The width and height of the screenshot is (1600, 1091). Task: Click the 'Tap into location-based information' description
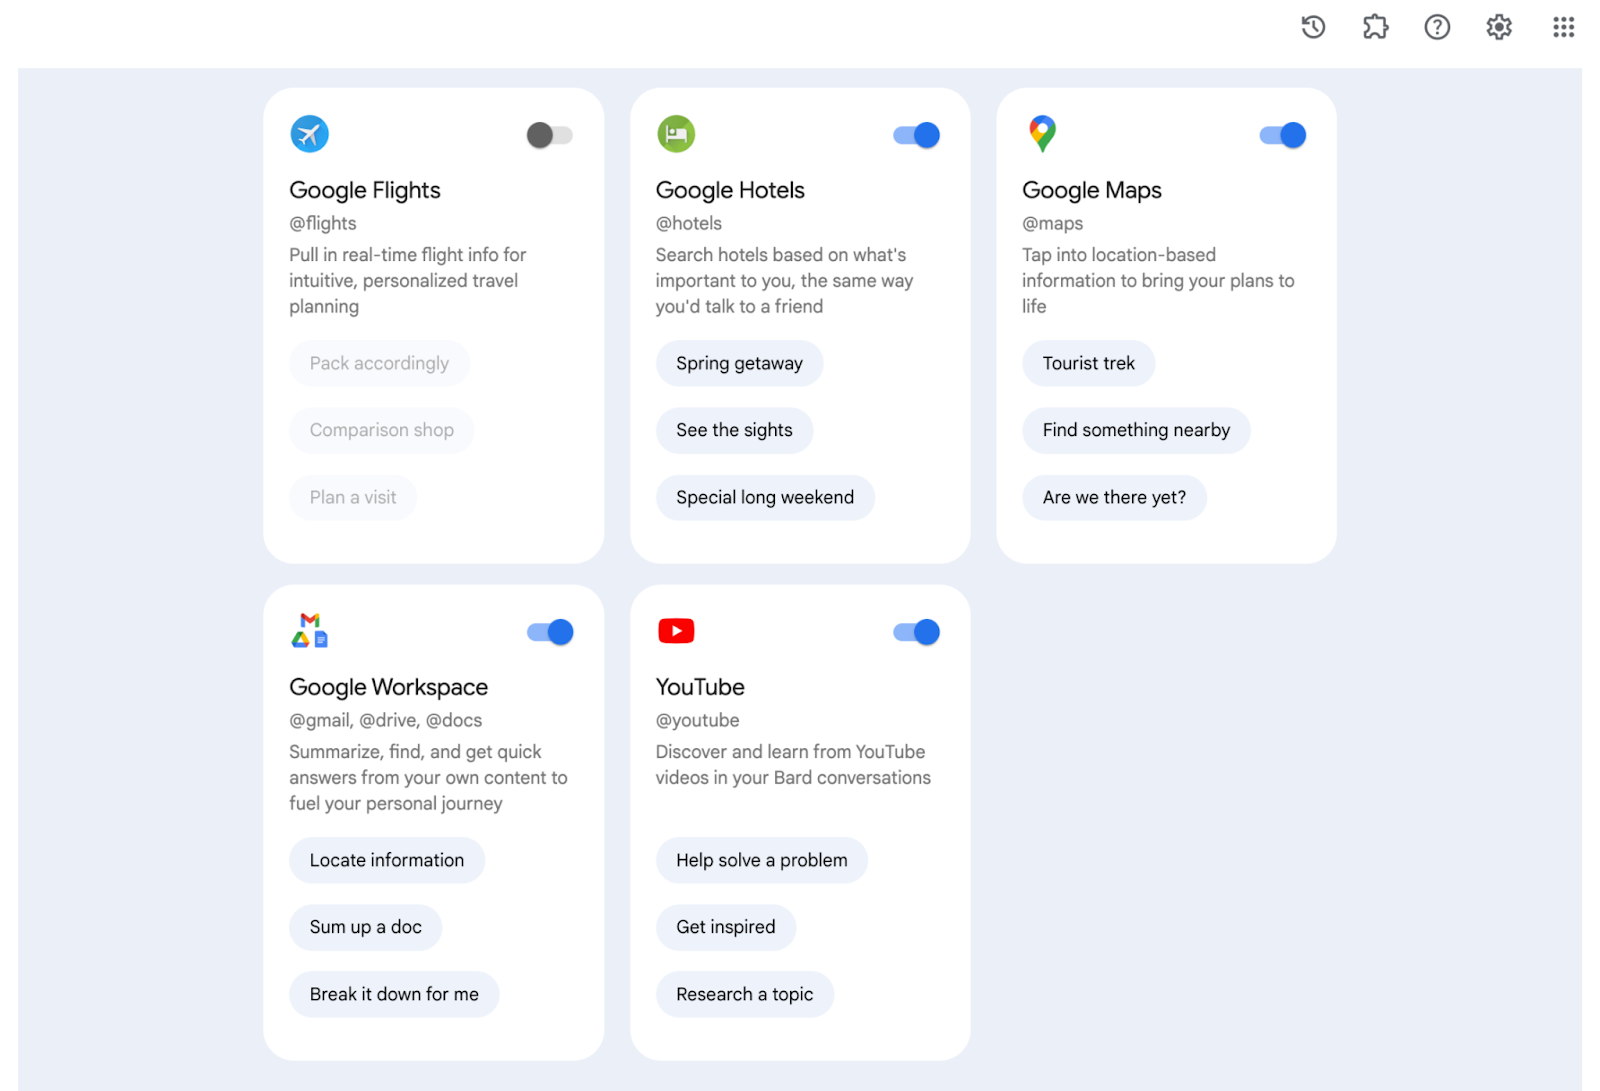[1158, 281]
